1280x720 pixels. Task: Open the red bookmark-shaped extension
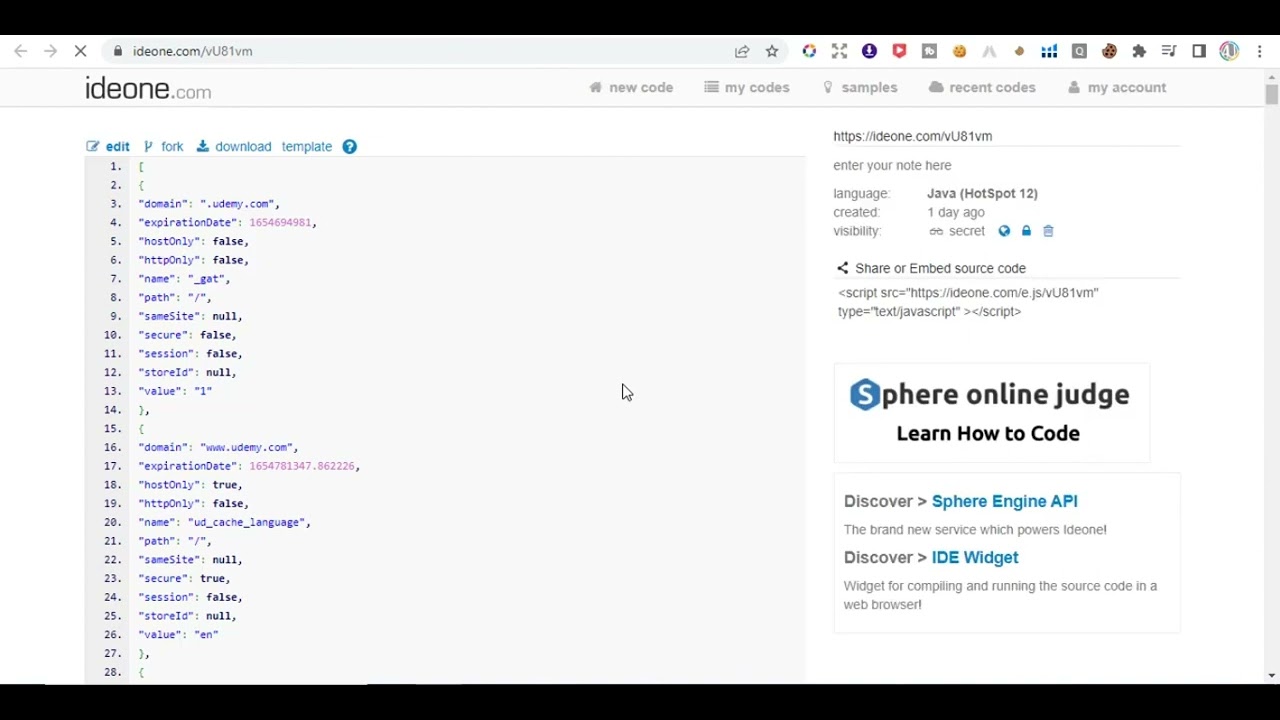pyautogui.click(x=899, y=51)
